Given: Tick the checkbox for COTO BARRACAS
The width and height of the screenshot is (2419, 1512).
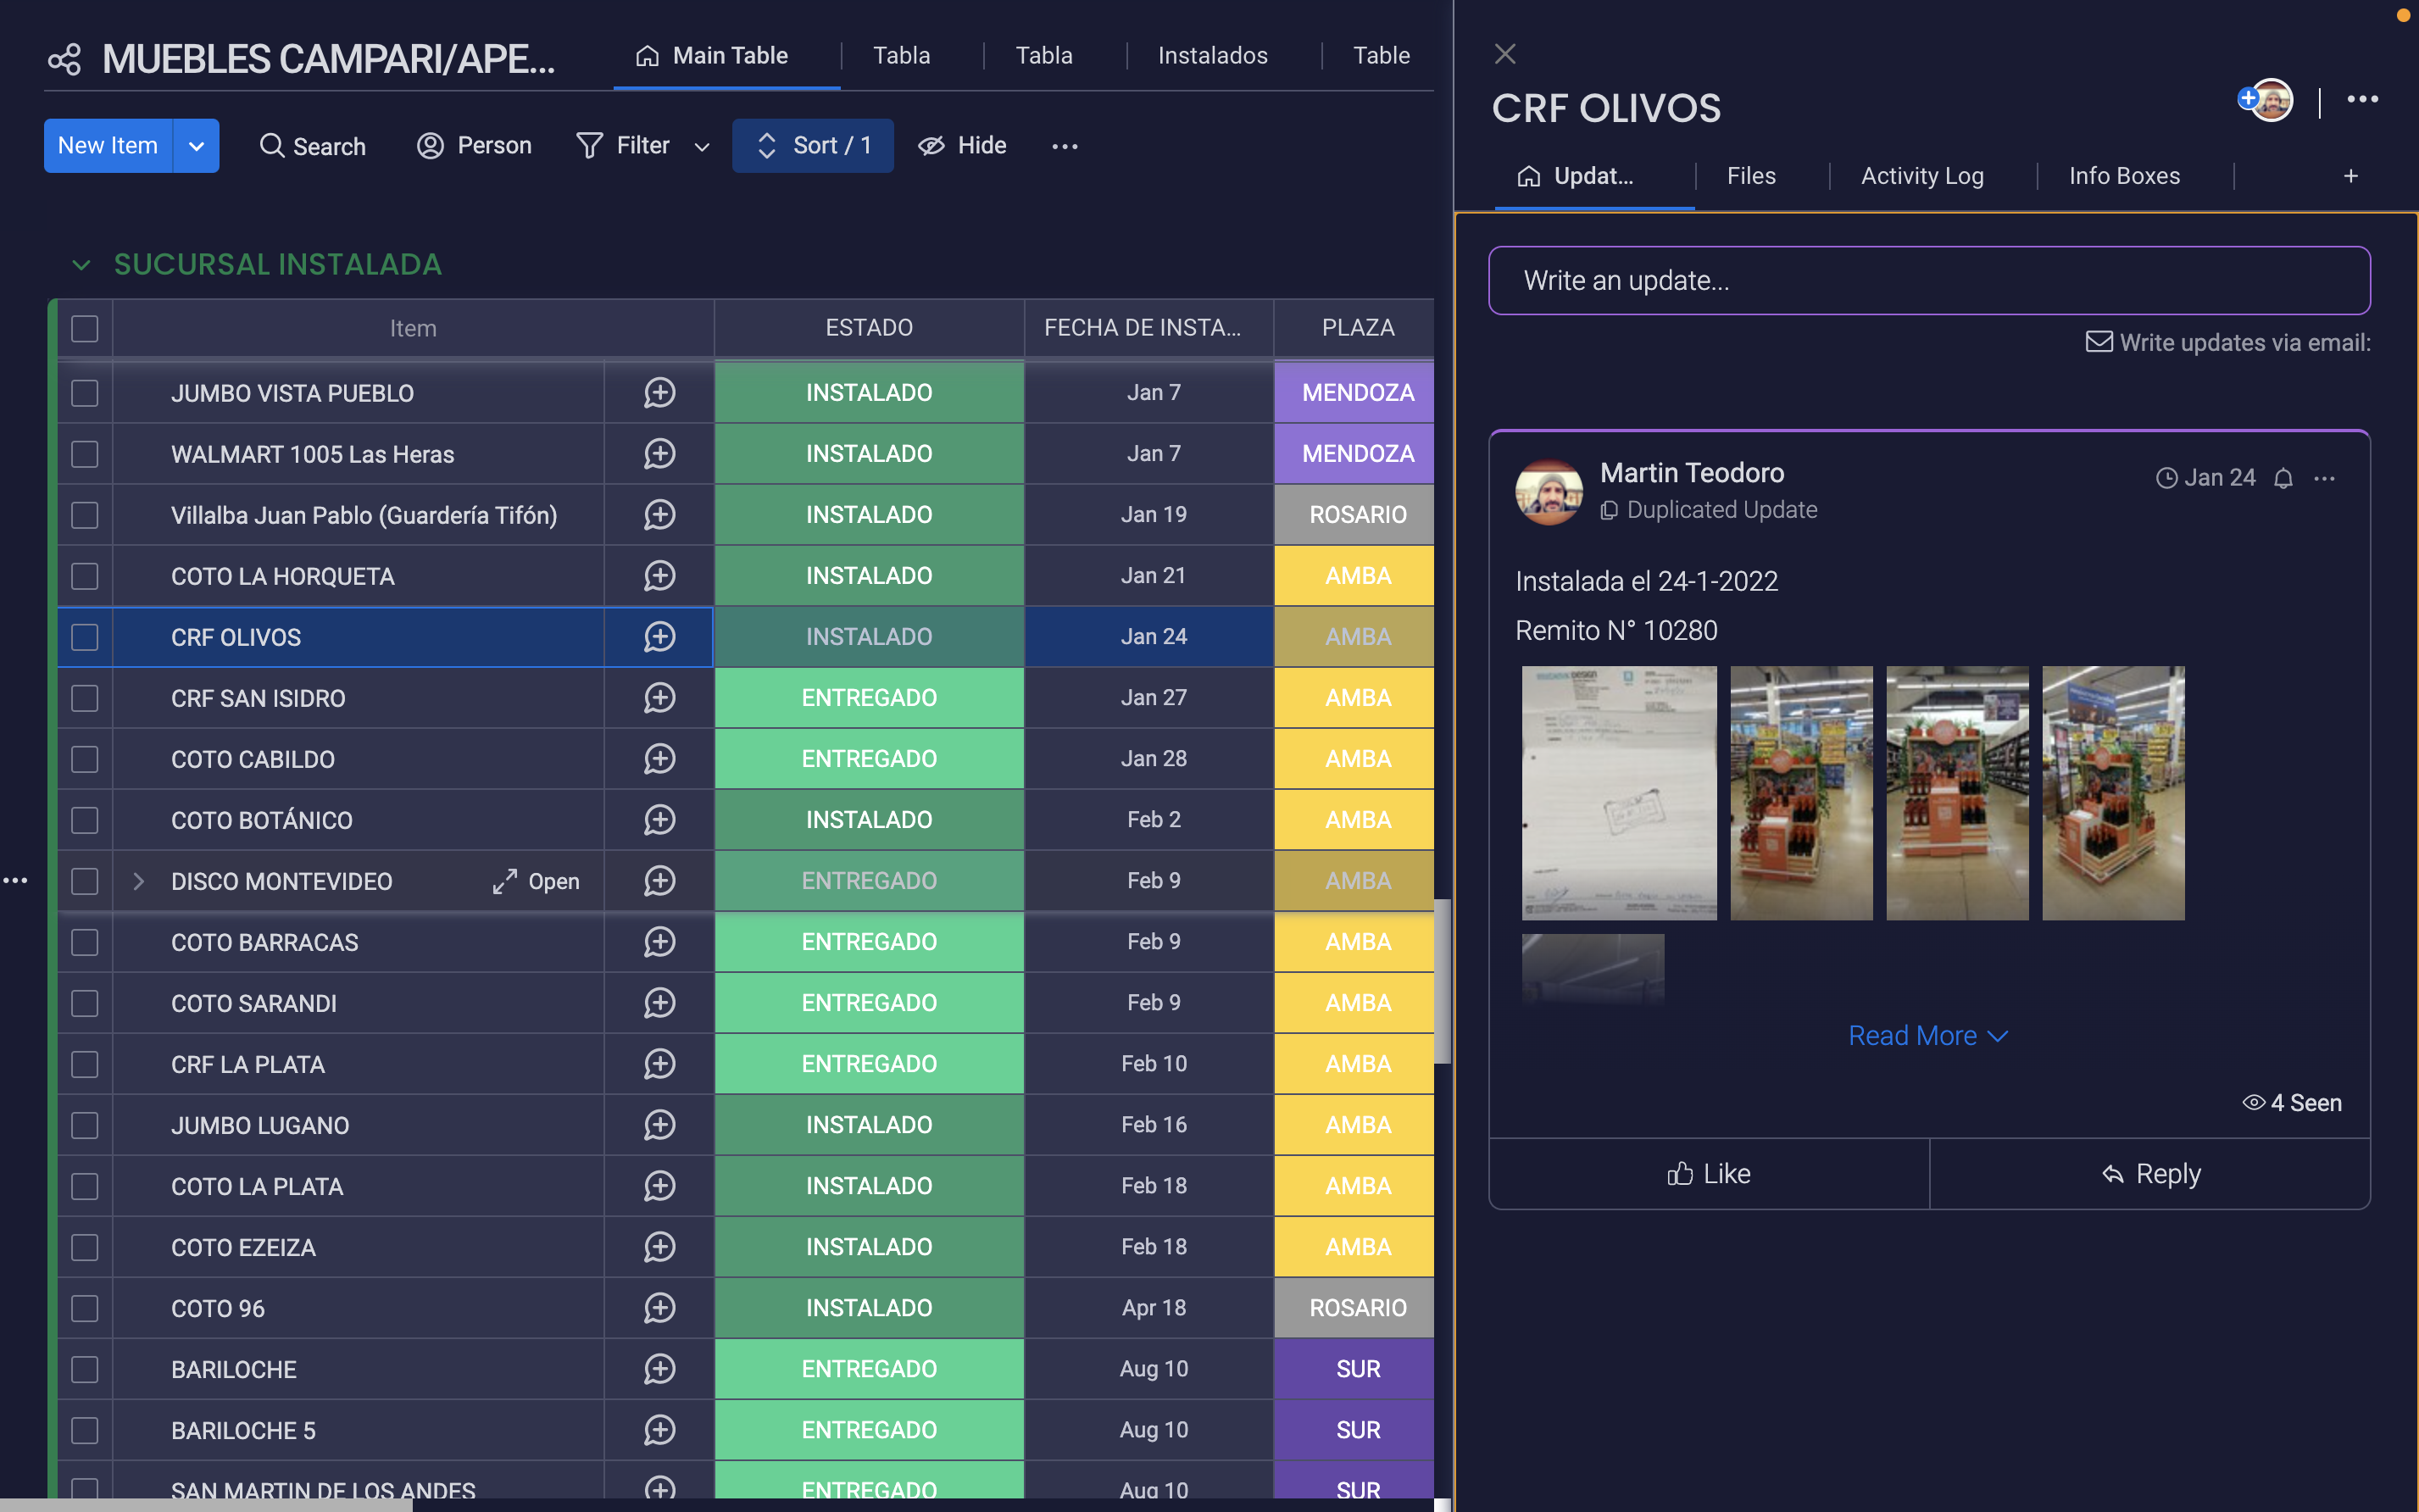Looking at the screenshot, I should 85,942.
